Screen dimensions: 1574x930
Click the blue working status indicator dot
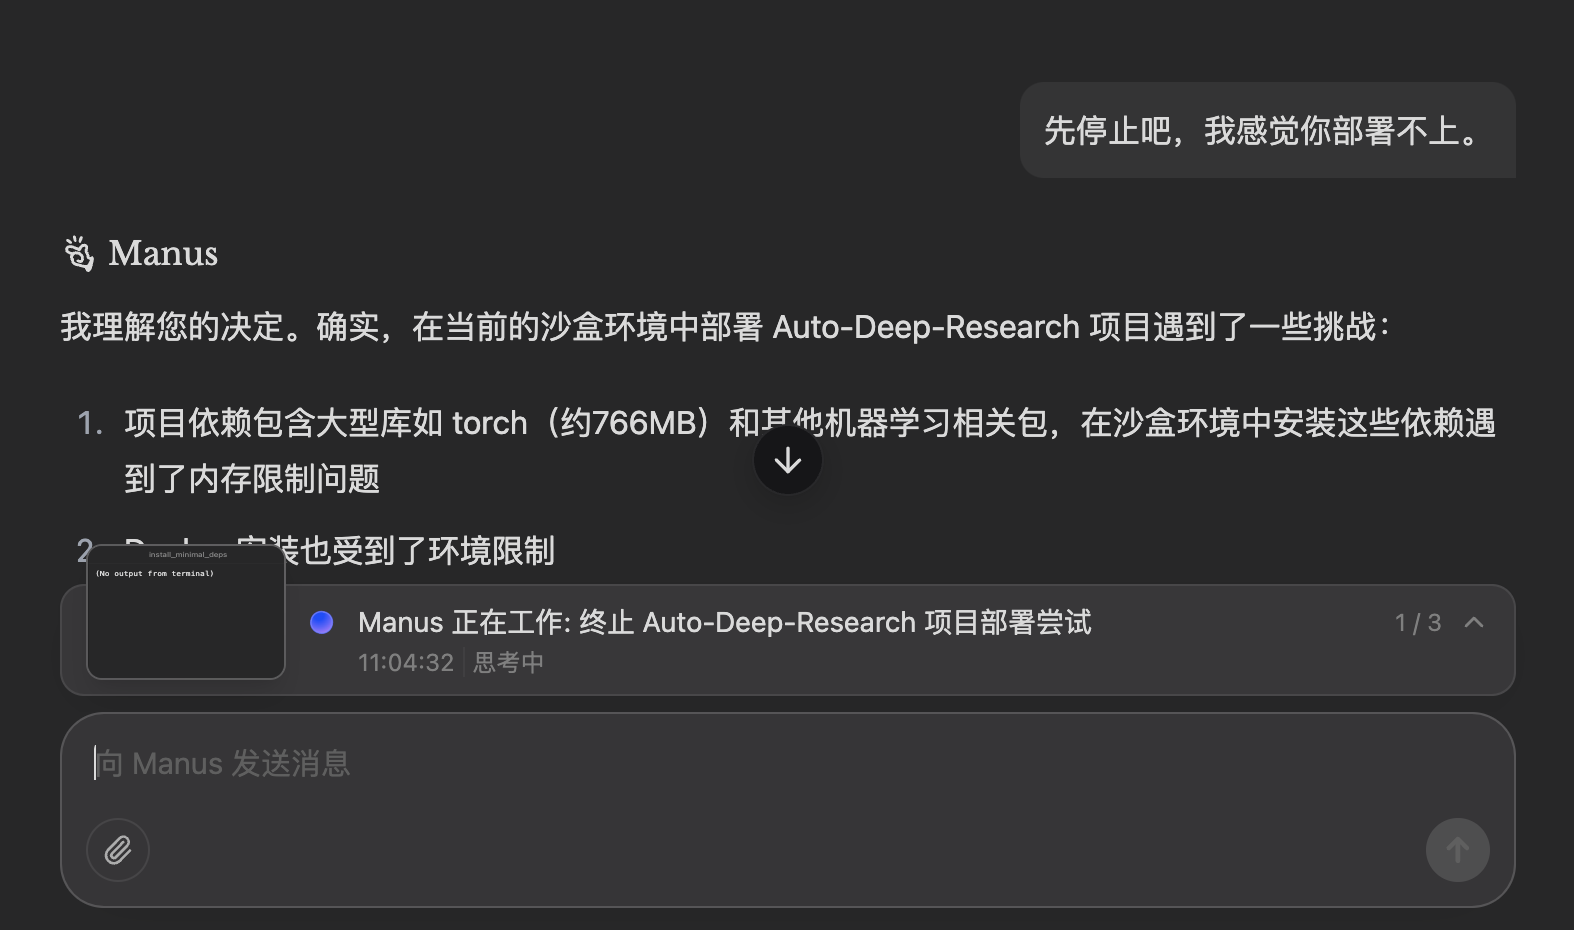click(x=322, y=622)
